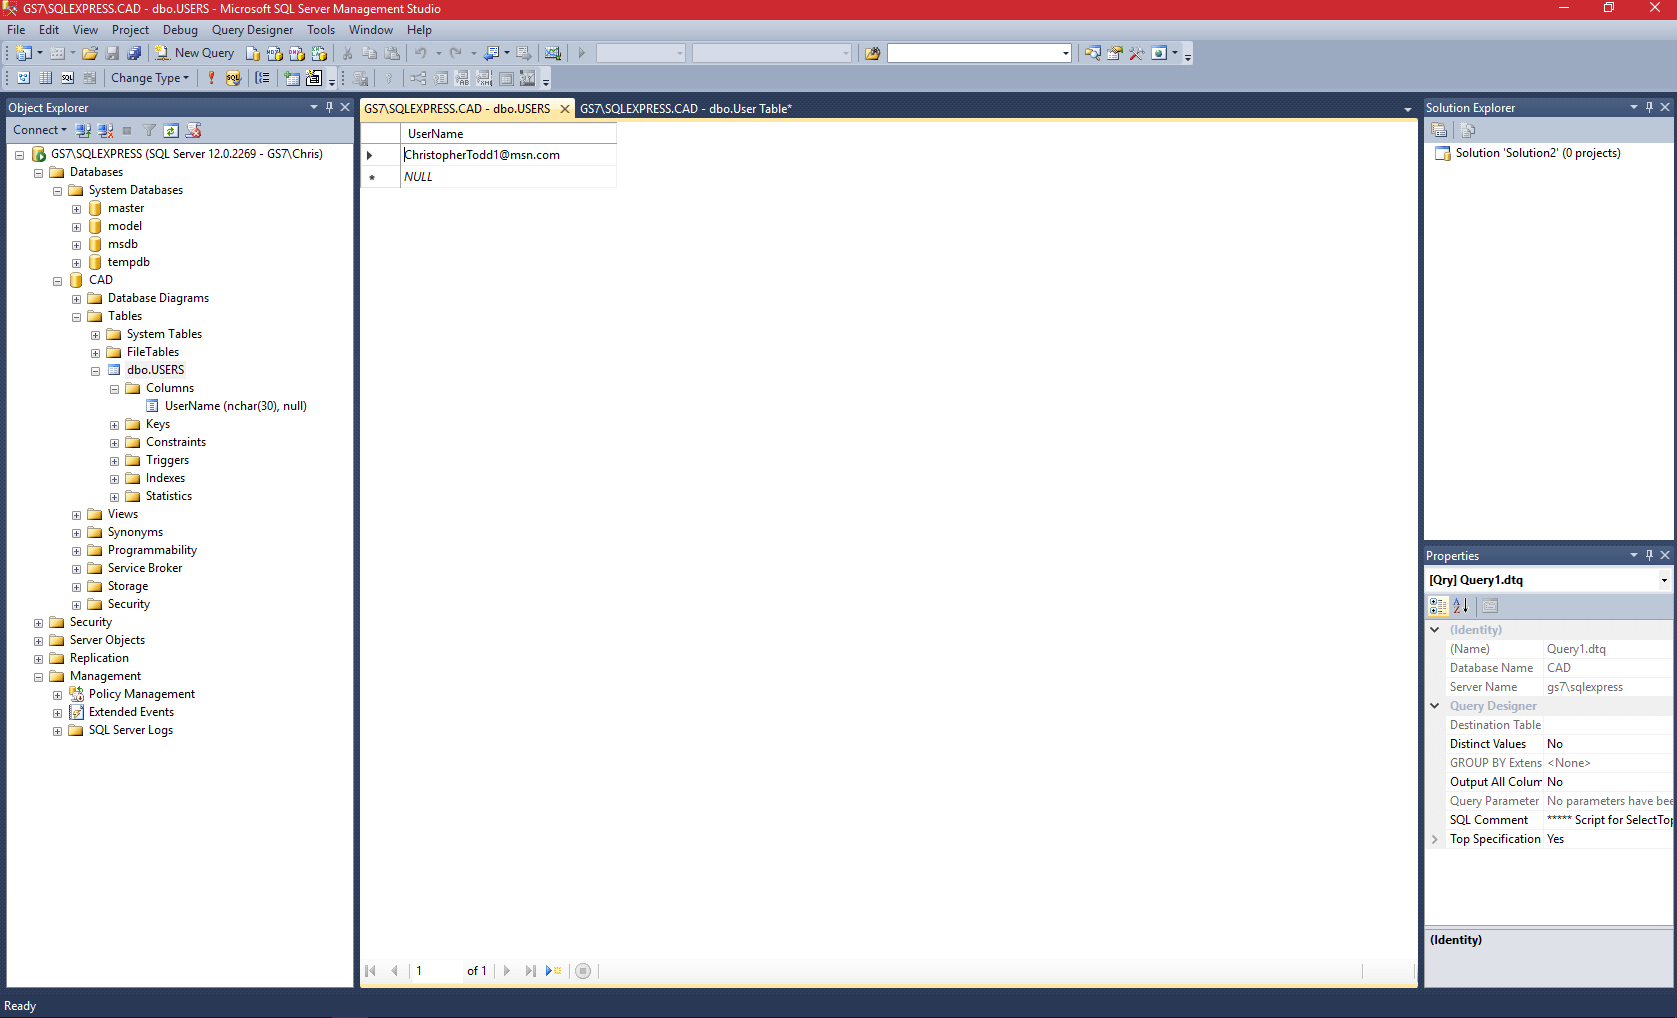Expand the Top Specification property
This screenshot has height=1018, width=1677.
point(1435,839)
